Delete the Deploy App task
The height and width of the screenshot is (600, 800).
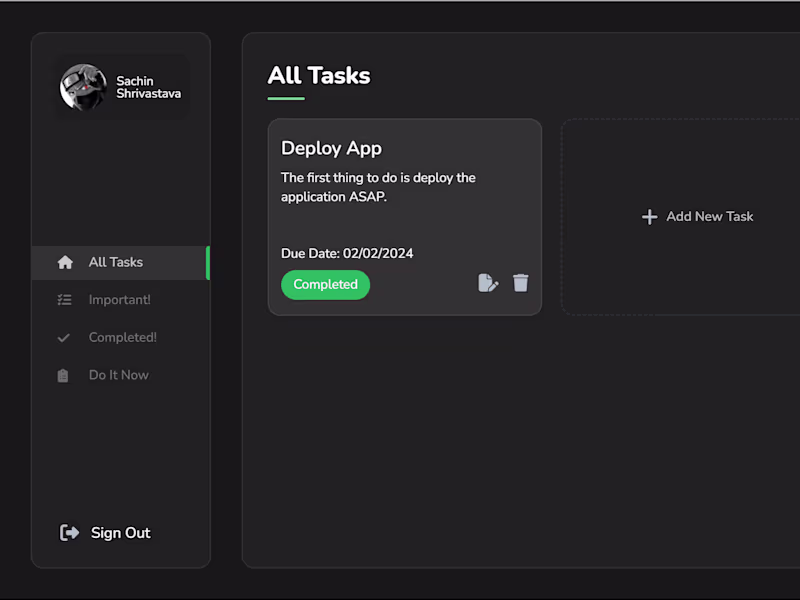[520, 283]
